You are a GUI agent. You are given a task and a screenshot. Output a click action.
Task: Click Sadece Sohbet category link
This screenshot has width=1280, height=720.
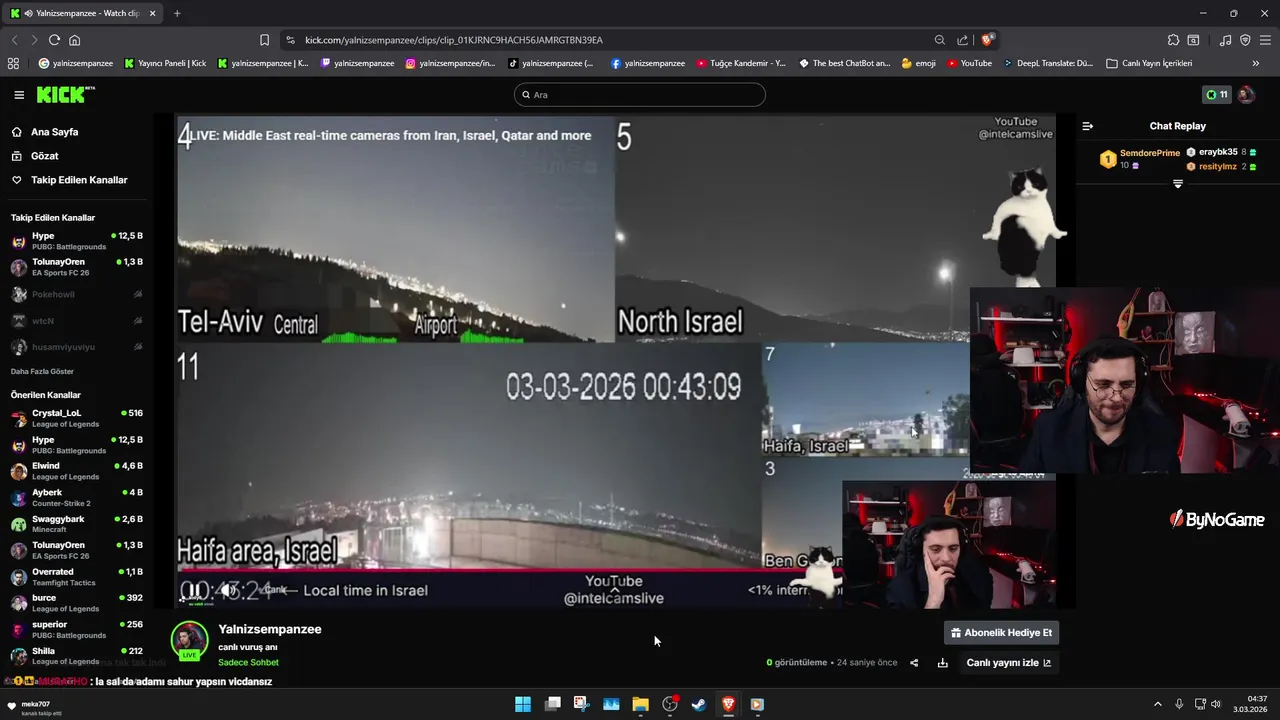(x=248, y=662)
